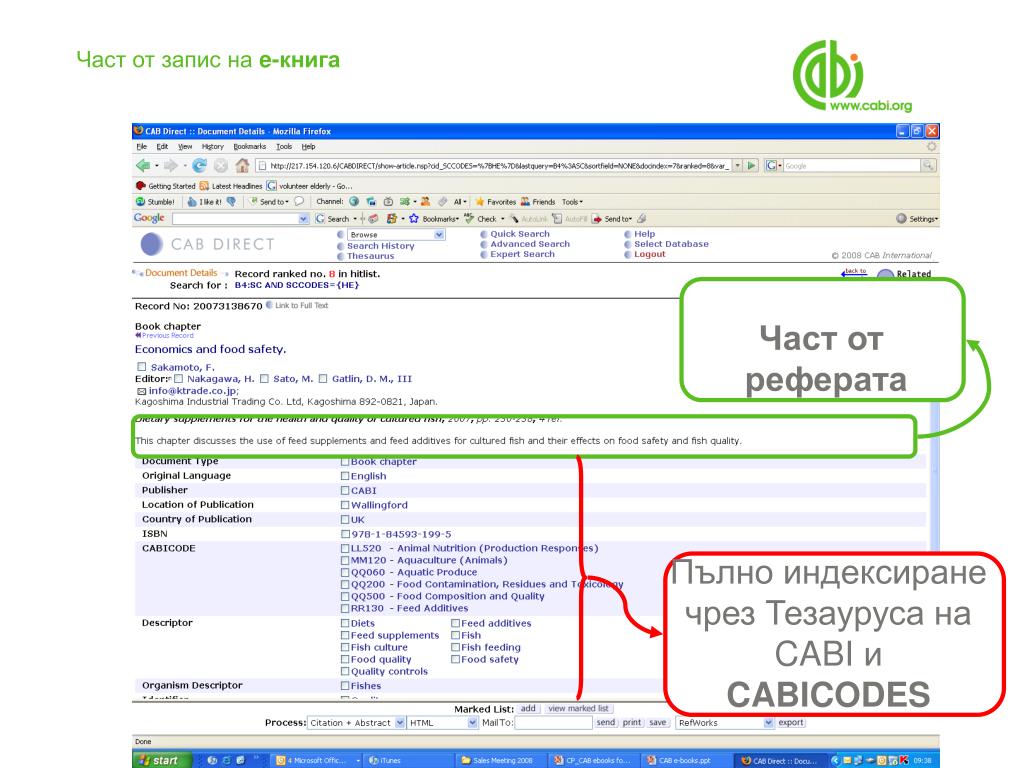The image size is (1024, 768).
Task: Open the StumbleUpon Tools dropdown
Action: coord(572,202)
